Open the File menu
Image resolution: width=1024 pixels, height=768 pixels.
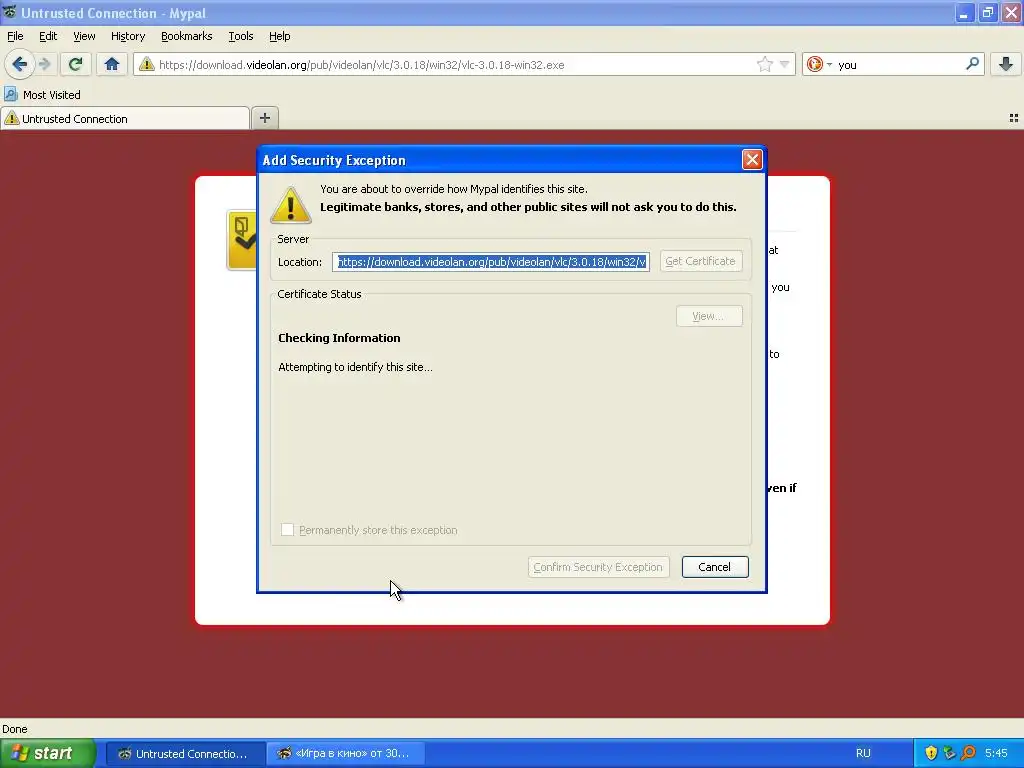click(15, 36)
